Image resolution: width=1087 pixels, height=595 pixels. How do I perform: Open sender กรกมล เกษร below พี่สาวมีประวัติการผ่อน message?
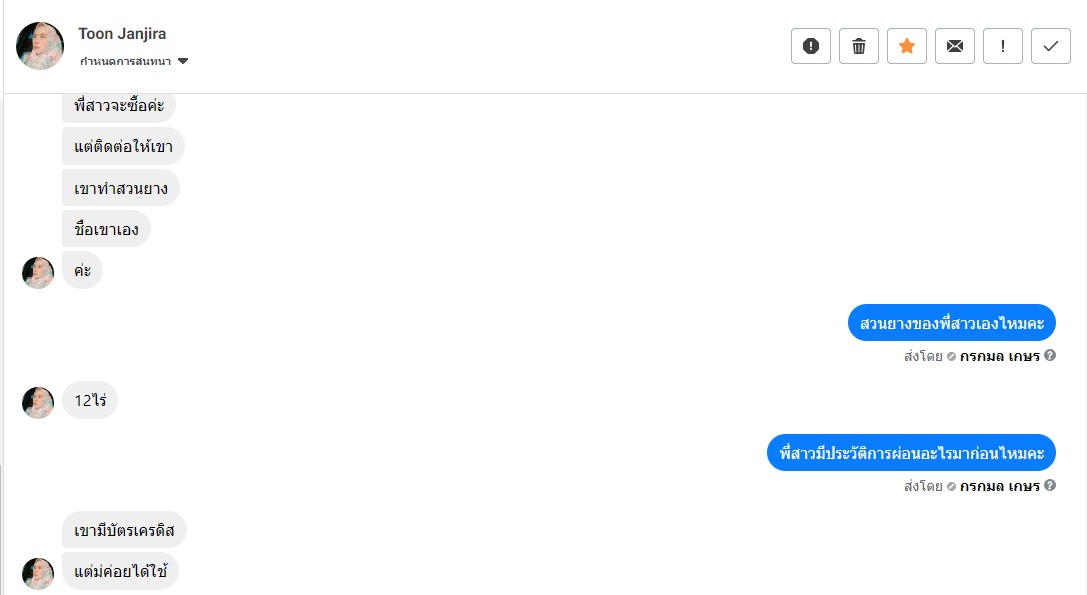(999, 486)
